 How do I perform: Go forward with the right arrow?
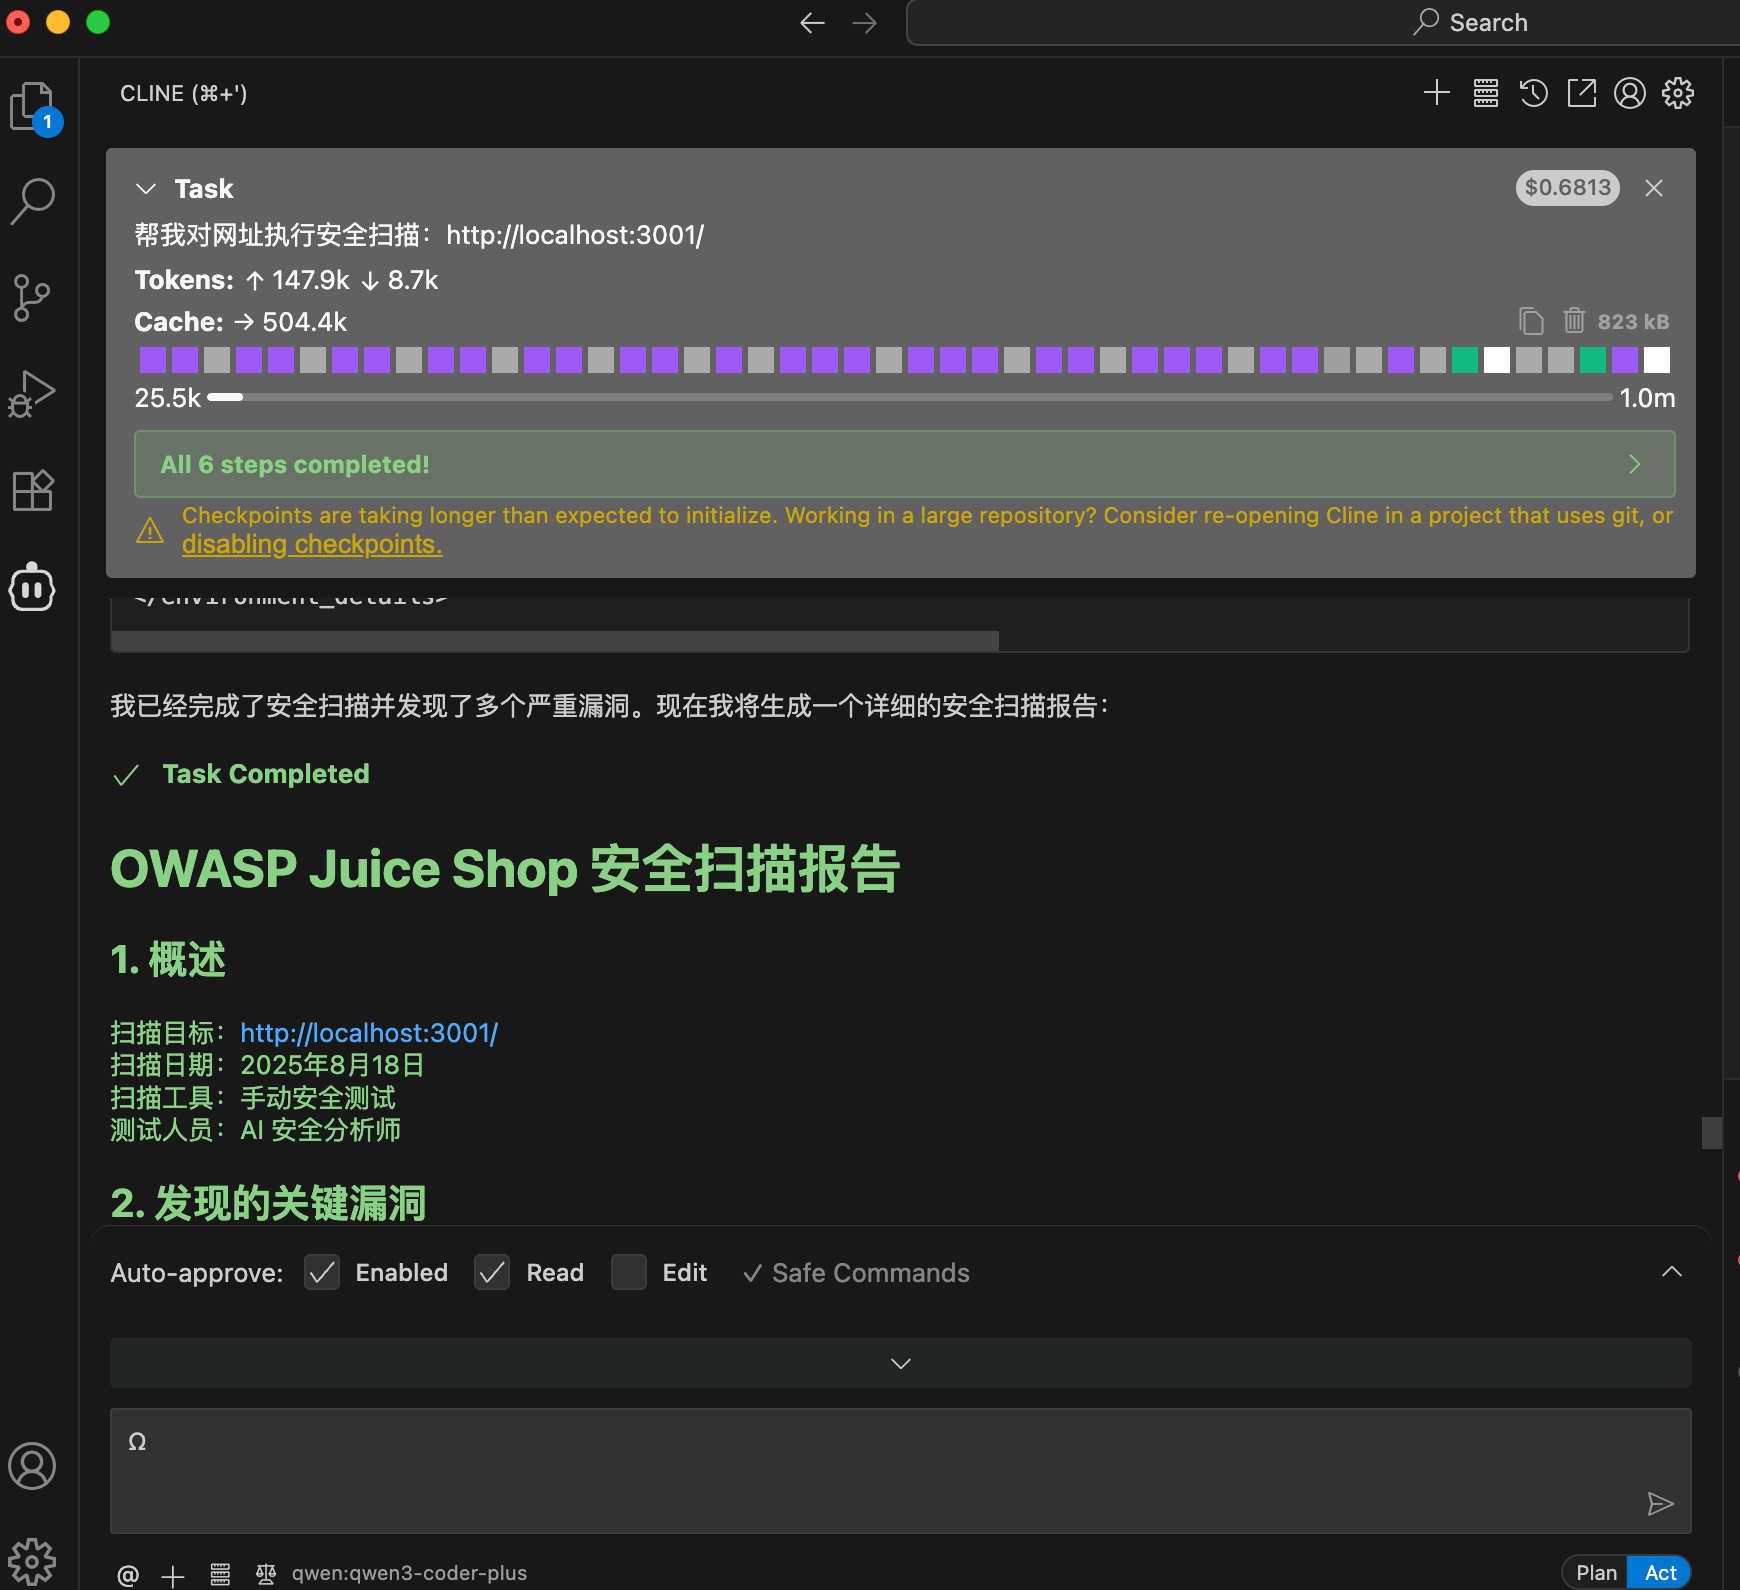pos(865,23)
